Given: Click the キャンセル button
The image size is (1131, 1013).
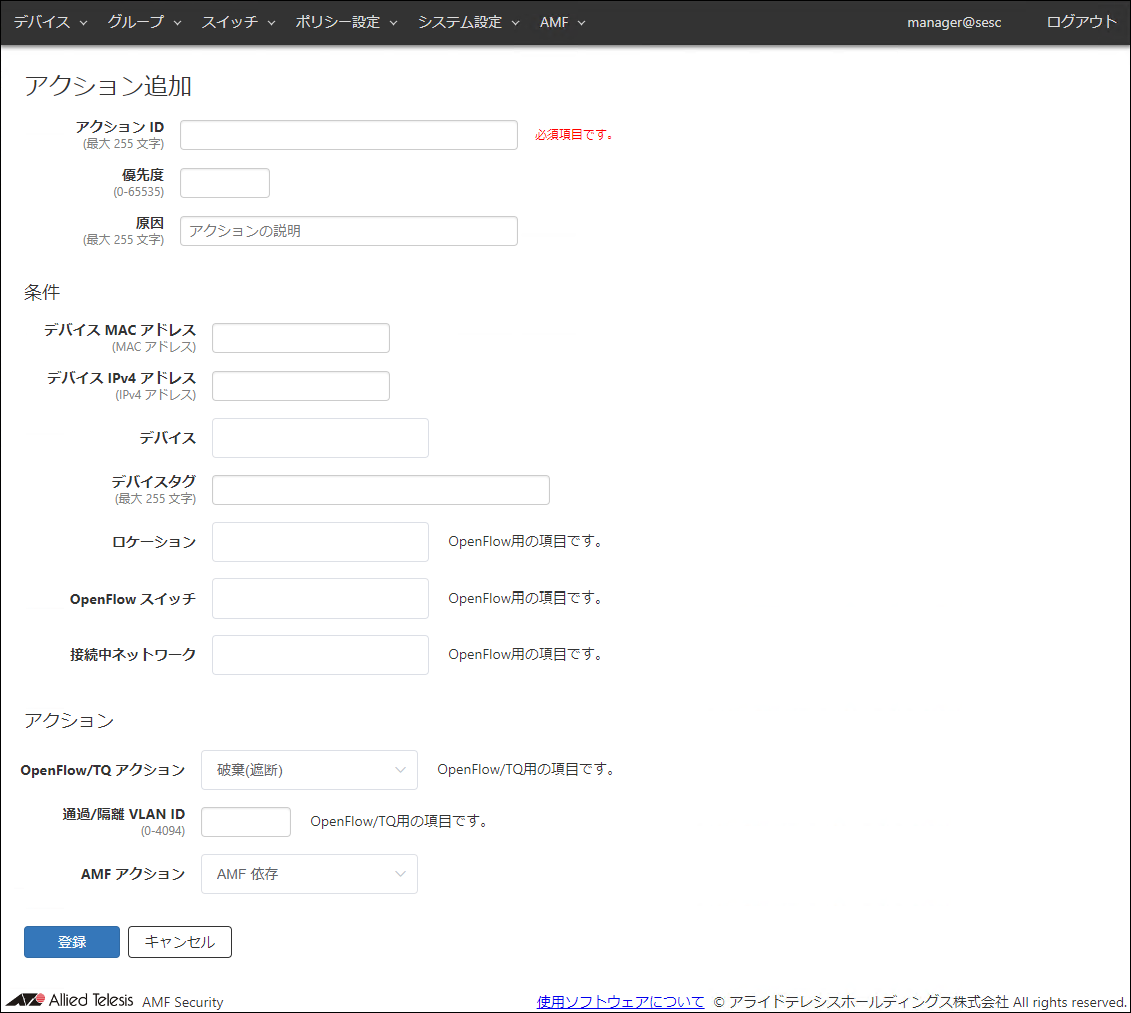Looking at the screenshot, I should coord(180,942).
